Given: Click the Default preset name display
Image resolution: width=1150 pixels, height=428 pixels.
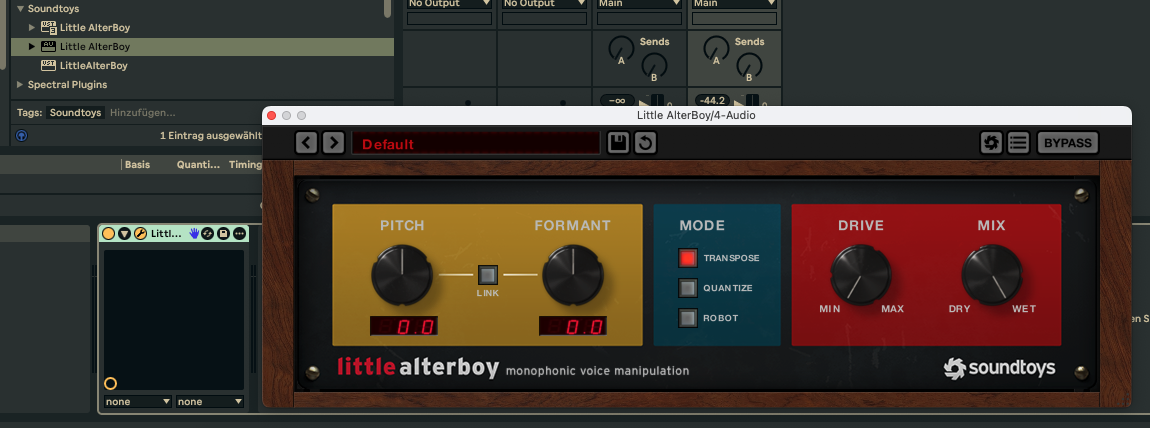Looking at the screenshot, I should tap(475, 143).
